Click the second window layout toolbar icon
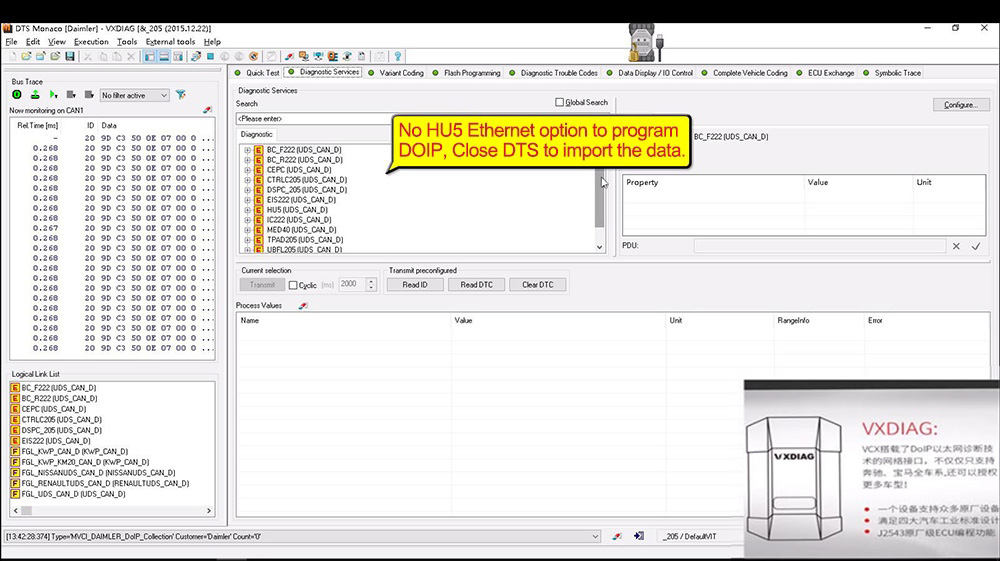The height and width of the screenshot is (561, 1000). (164, 57)
